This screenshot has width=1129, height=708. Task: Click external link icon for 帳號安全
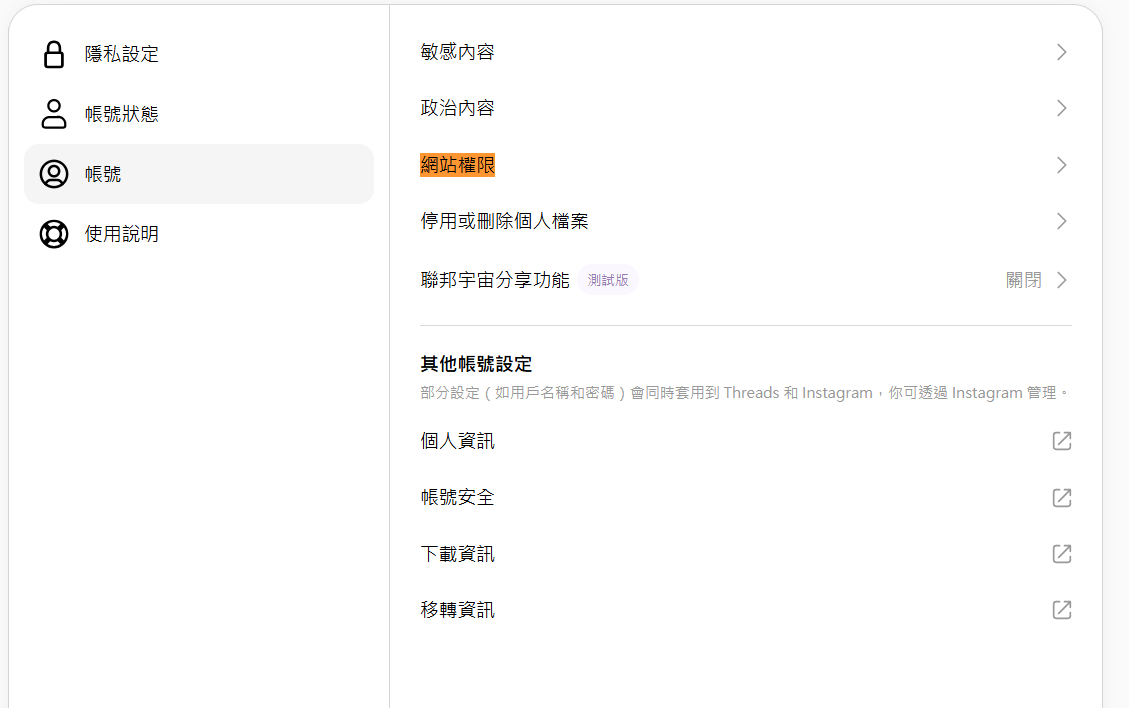(1062, 497)
